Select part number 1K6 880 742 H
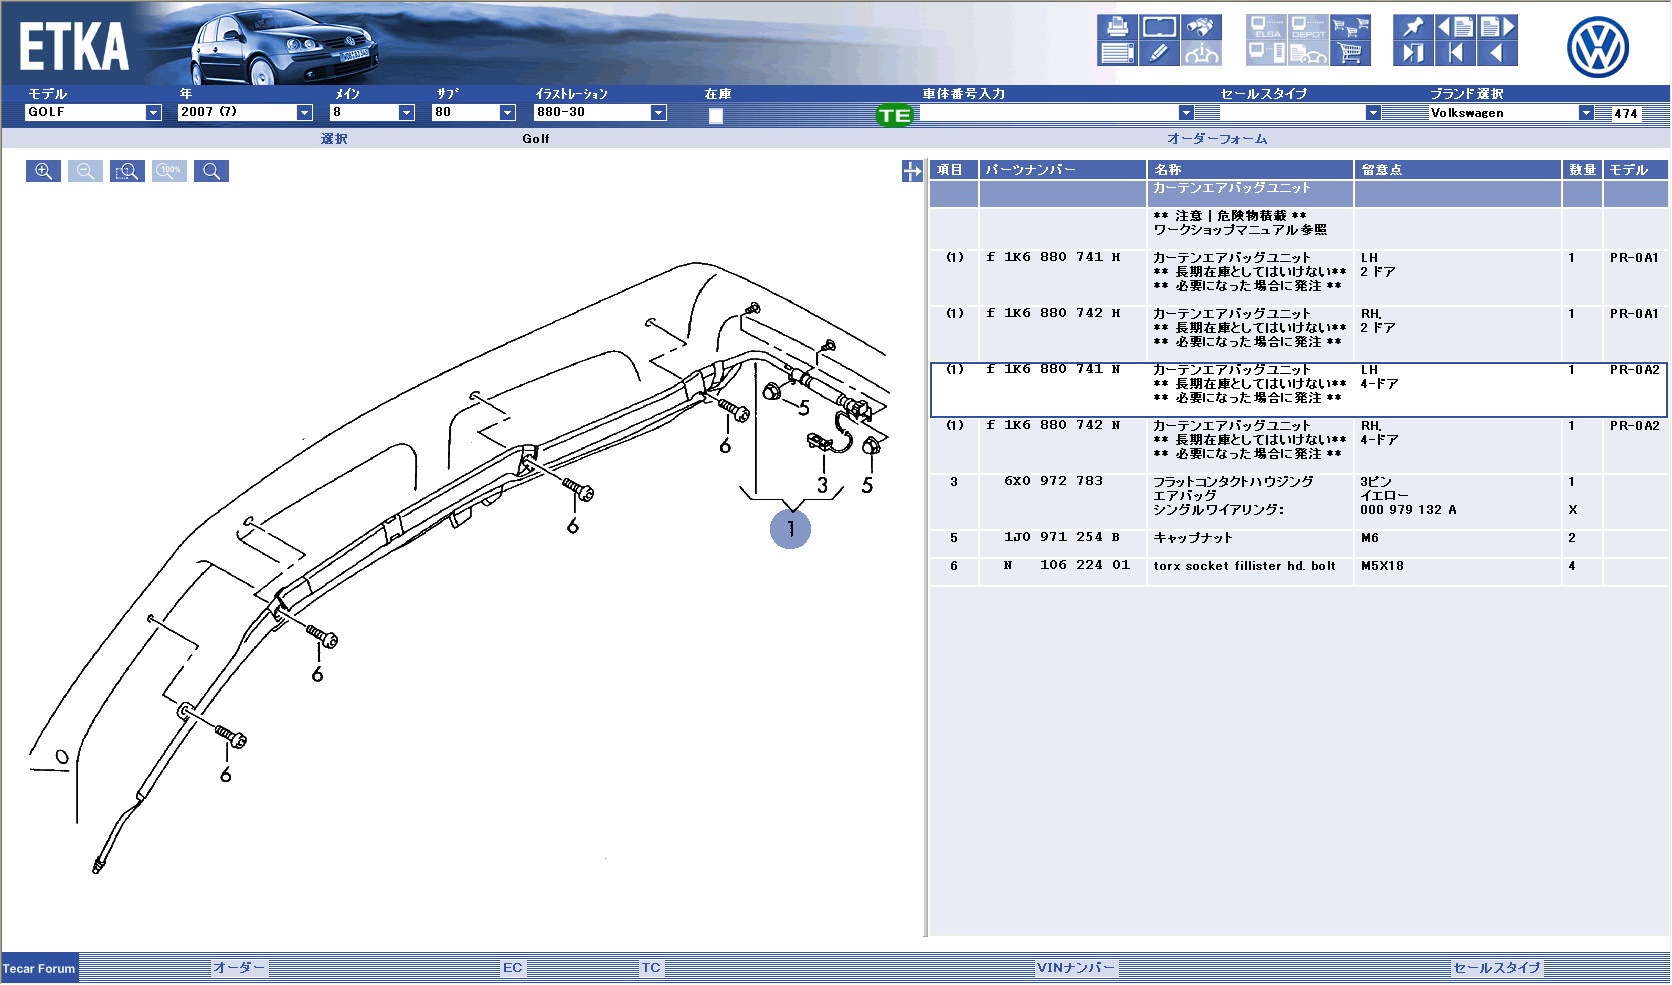Viewport: 1672px width, 985px height. pos(1062,314)
